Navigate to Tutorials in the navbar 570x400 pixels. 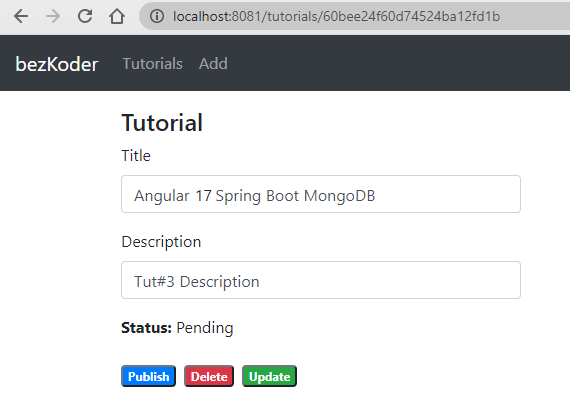click(x=152, y=64)
